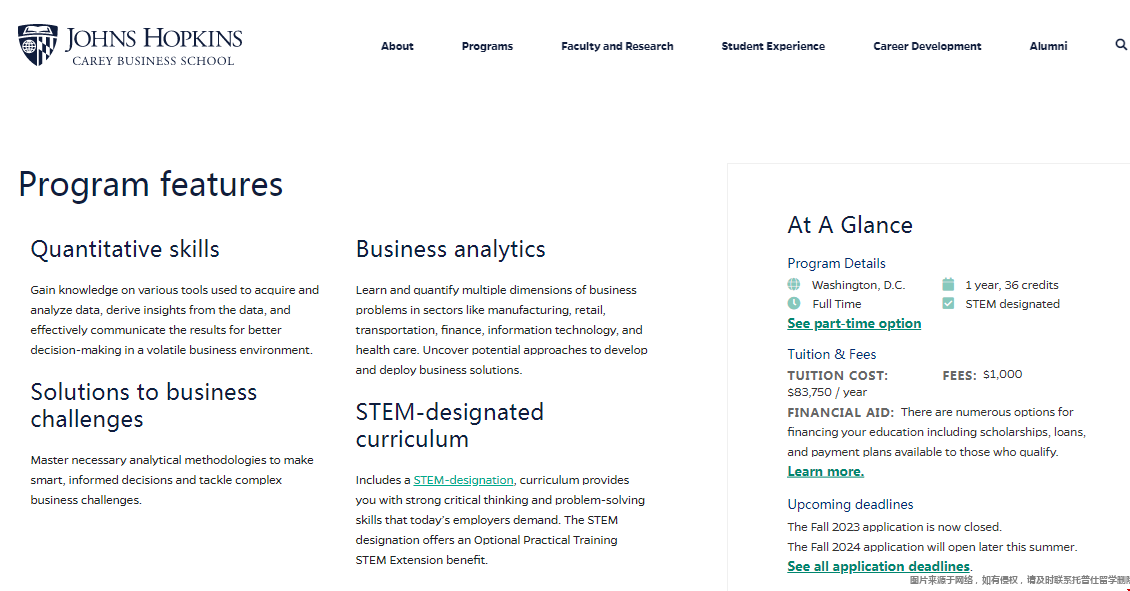Click the STEM designated checkmark icon
Screen dimensions: 1130x591
[948, 303]
